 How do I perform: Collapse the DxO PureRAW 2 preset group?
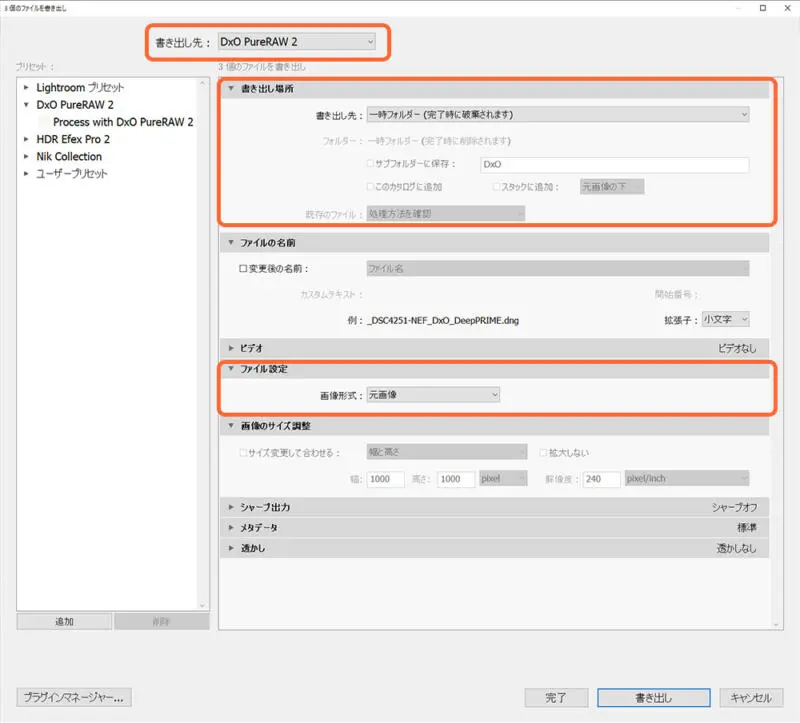pos(26,105)
